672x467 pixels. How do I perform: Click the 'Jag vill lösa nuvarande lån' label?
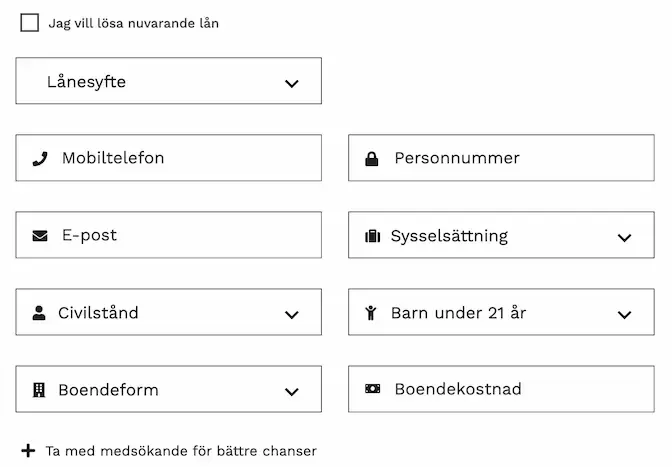[133, 23]
